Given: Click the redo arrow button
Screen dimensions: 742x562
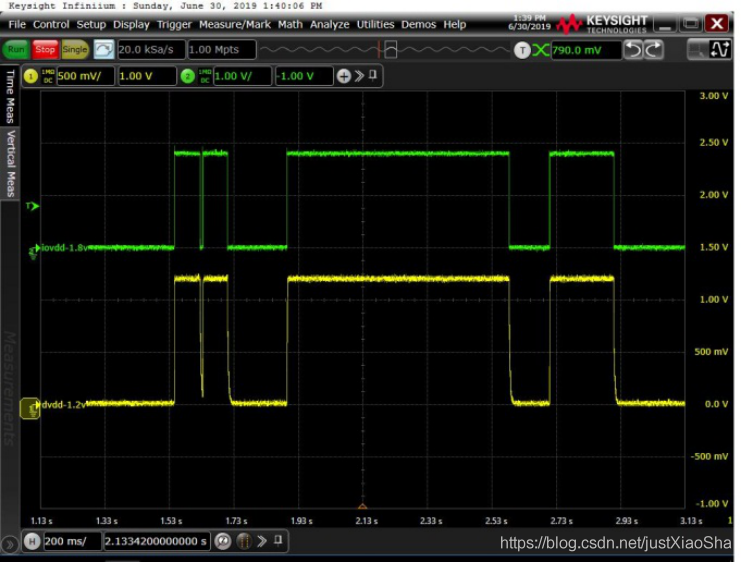Looking at the screenshot, I should click(653, 50).
